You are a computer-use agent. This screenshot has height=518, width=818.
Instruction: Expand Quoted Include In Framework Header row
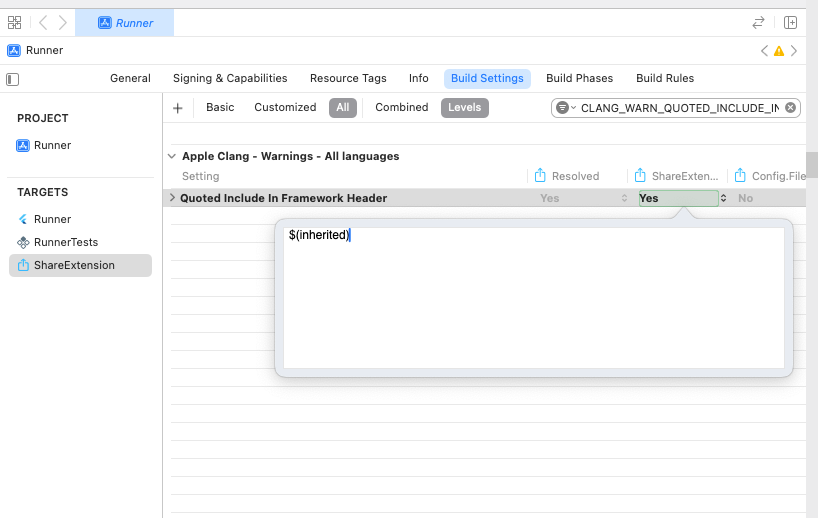172,198
